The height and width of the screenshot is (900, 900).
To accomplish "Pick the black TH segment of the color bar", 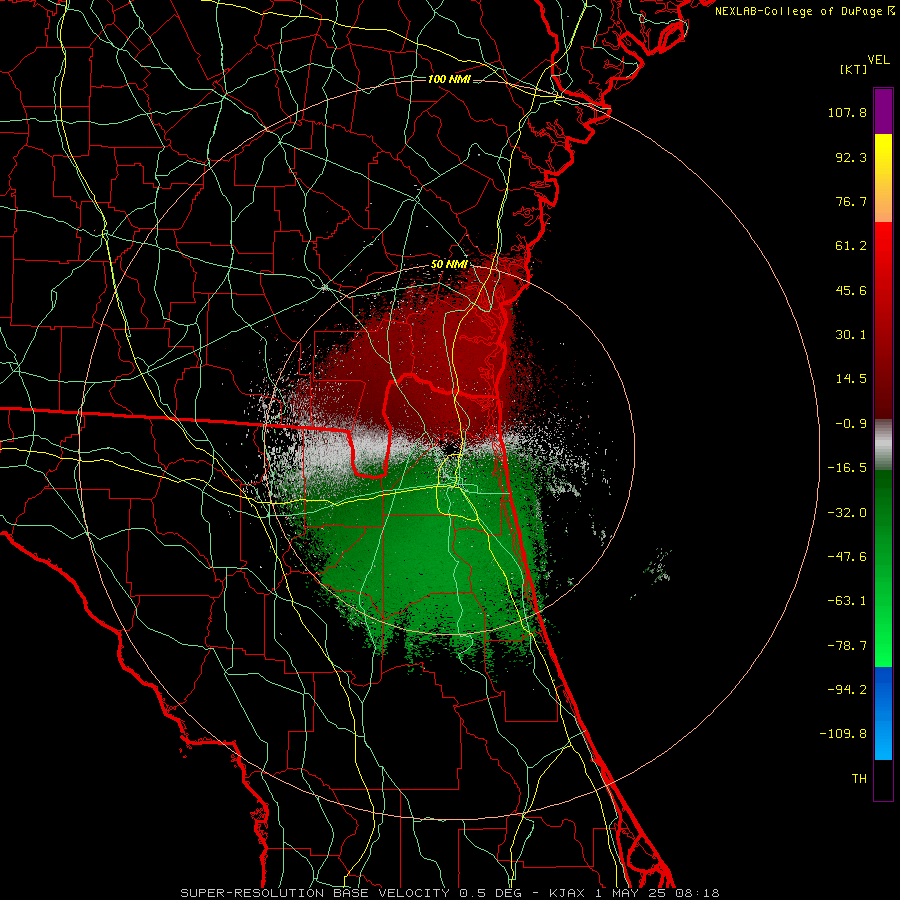I will pos(883,780).
